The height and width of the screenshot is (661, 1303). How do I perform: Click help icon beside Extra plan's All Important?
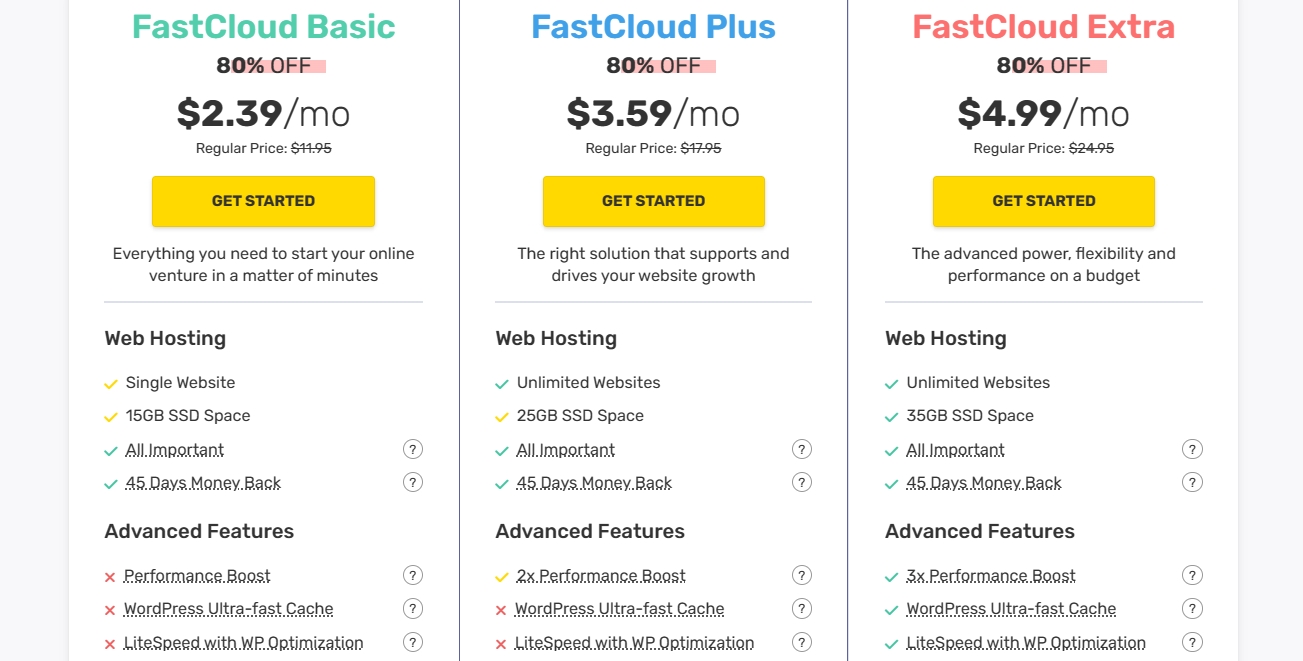coord(1192,449)
